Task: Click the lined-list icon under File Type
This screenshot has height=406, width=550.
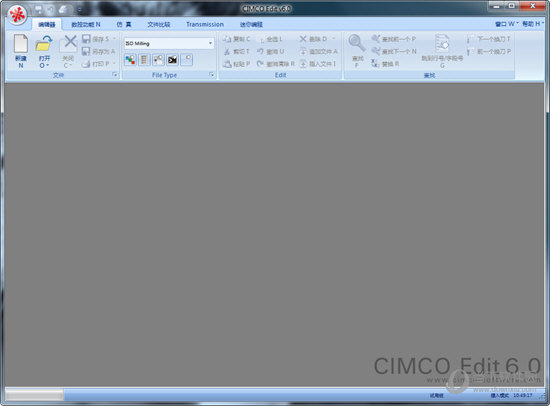Action: [144, 60]
